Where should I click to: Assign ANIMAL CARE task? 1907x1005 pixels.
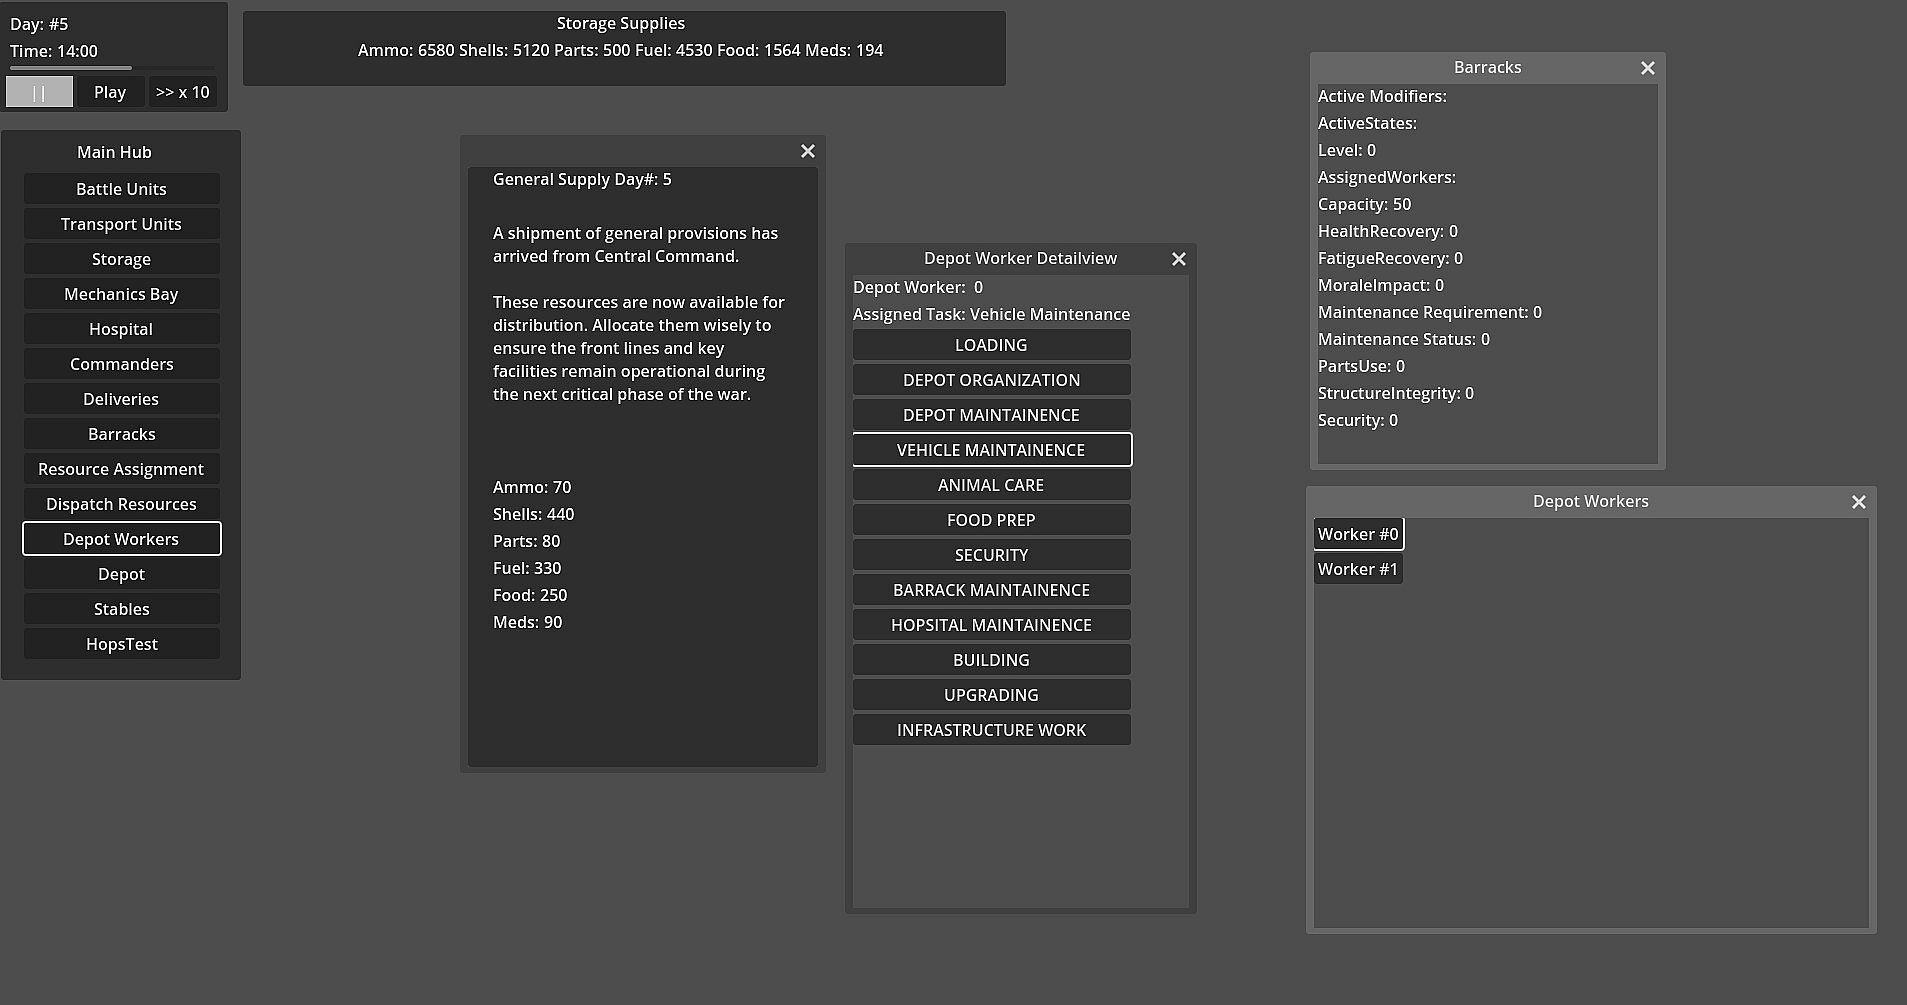tap(991, 485)
